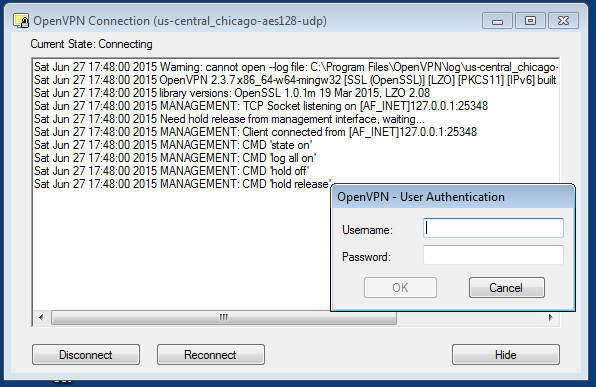596x387 pixels.
Task: Select the CMD 'hold release' log line
Action: [182, 184]
